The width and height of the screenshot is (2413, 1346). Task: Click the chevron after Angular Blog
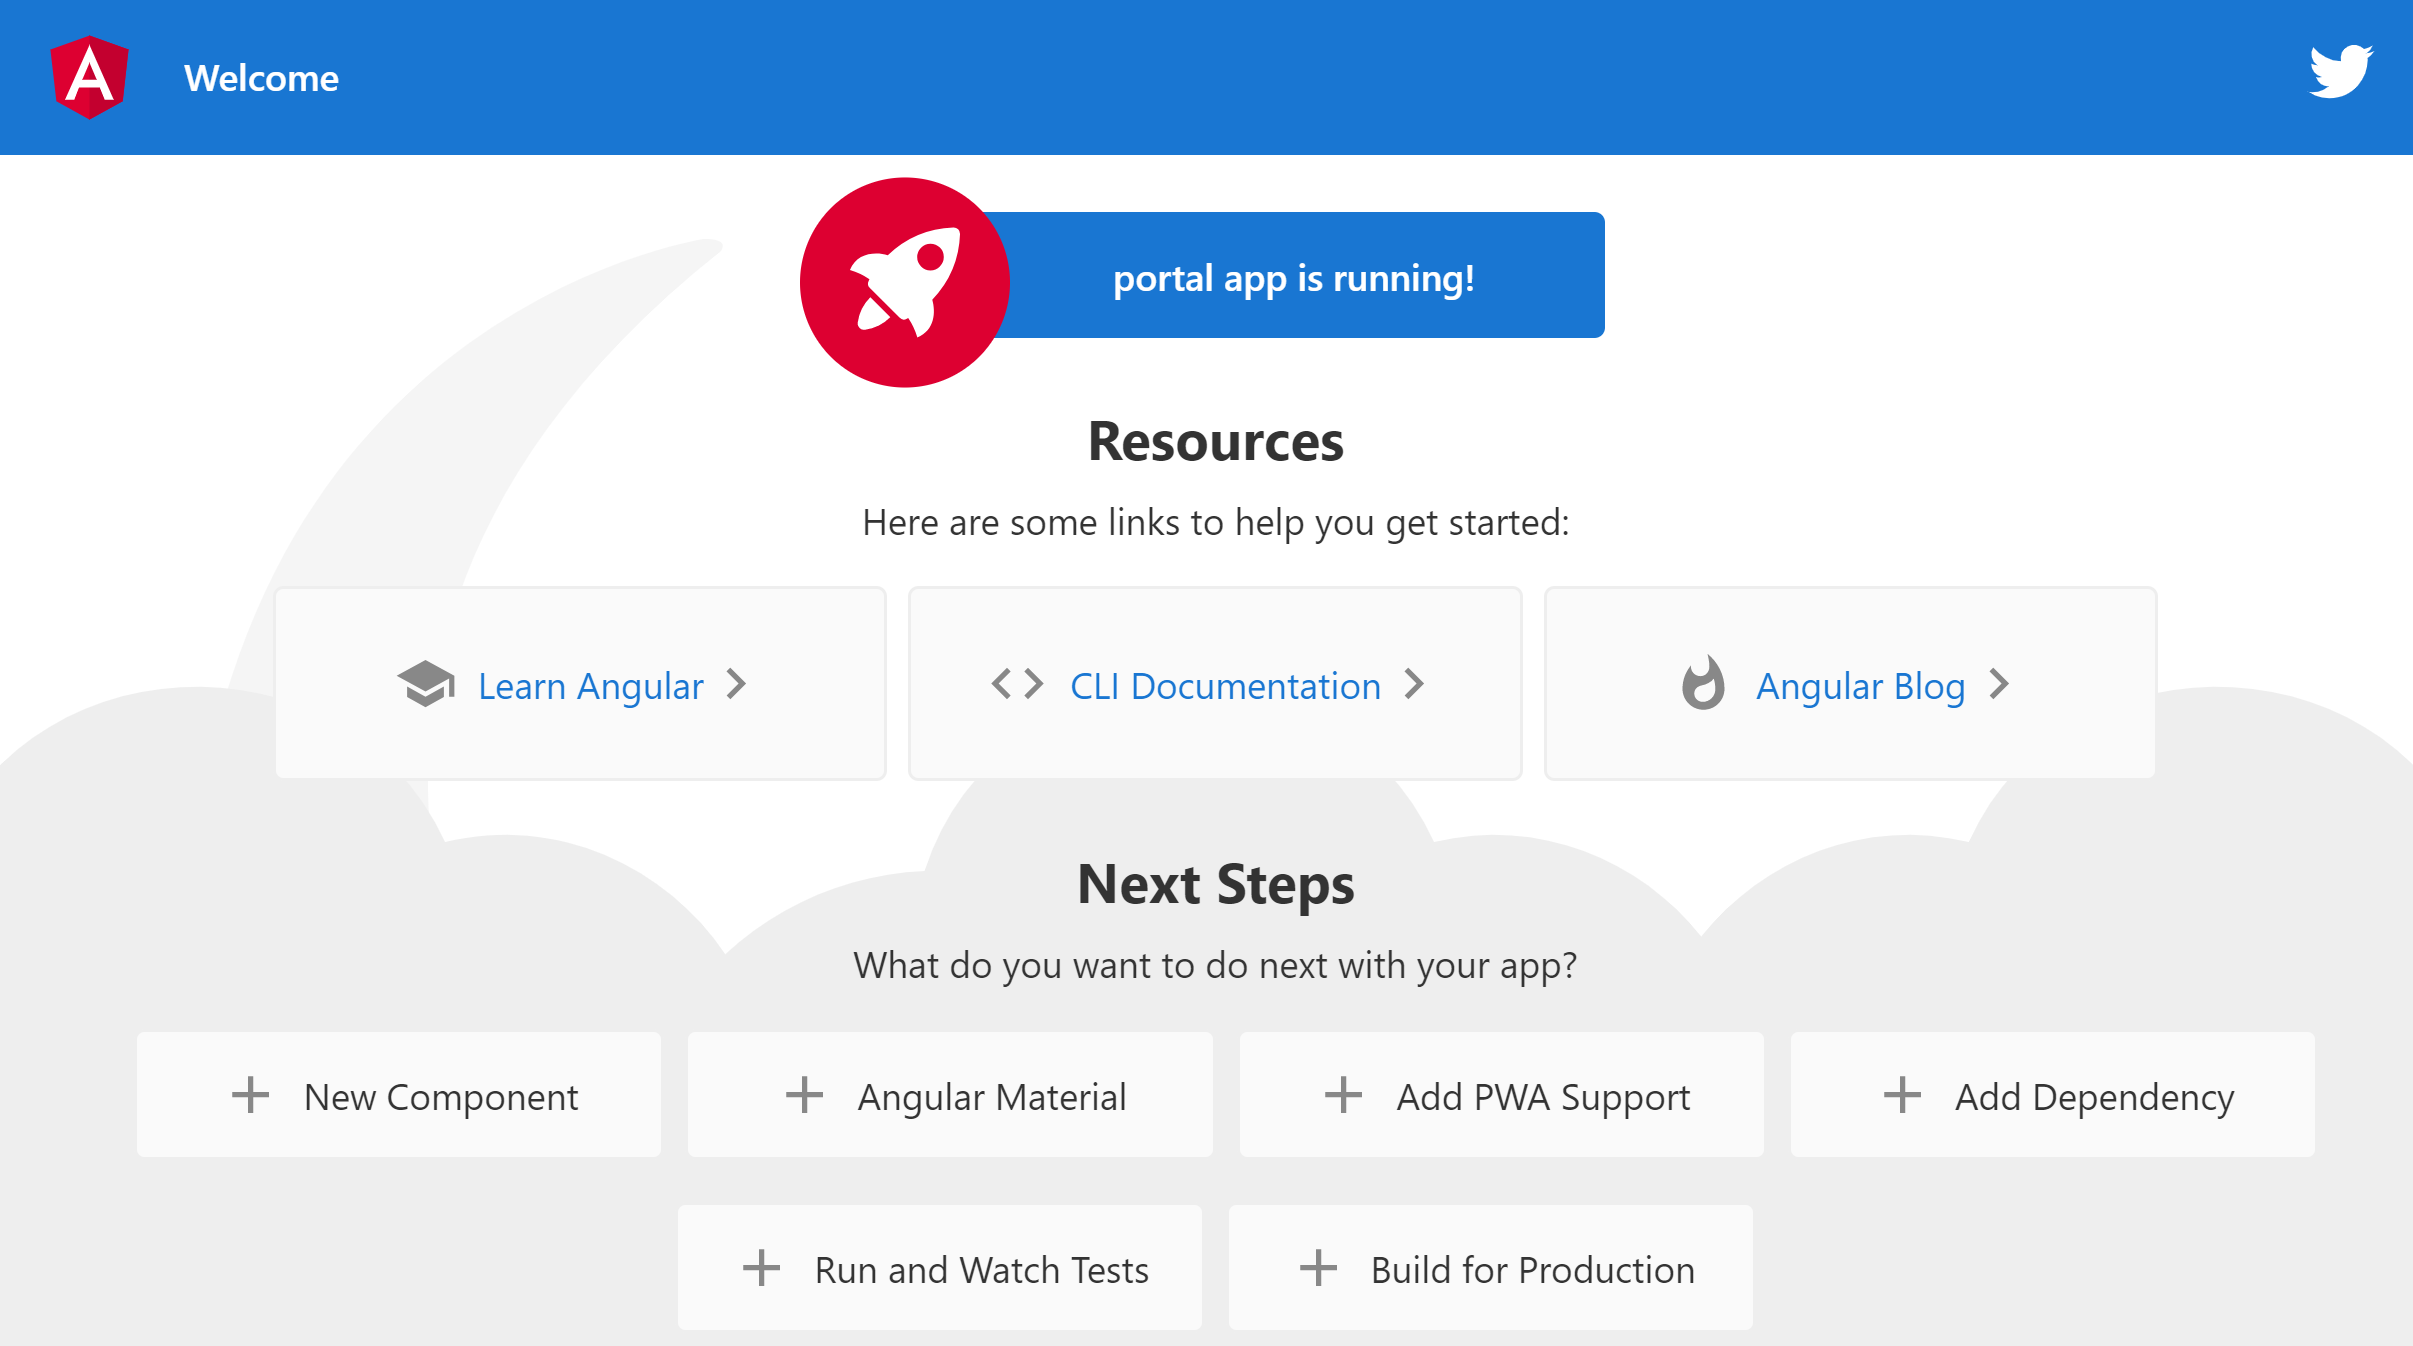tap(1999, 684)
